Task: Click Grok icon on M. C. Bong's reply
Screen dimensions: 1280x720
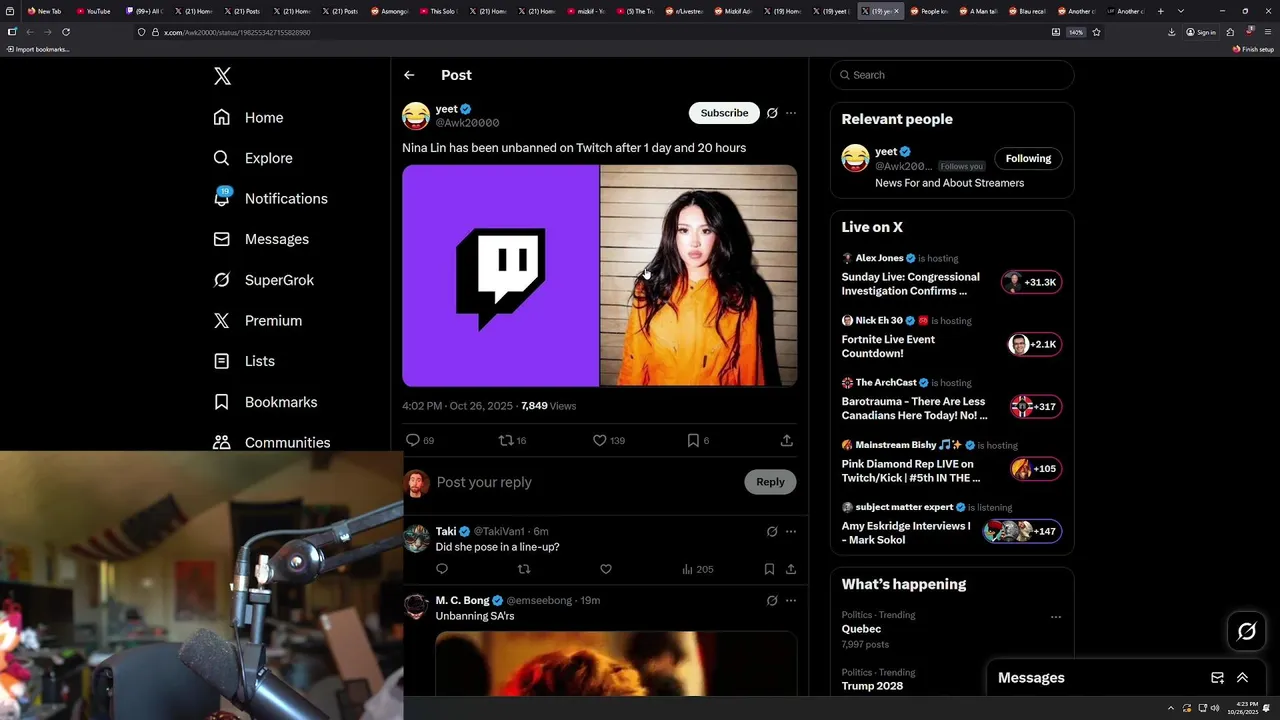Action: click(772, 601)
